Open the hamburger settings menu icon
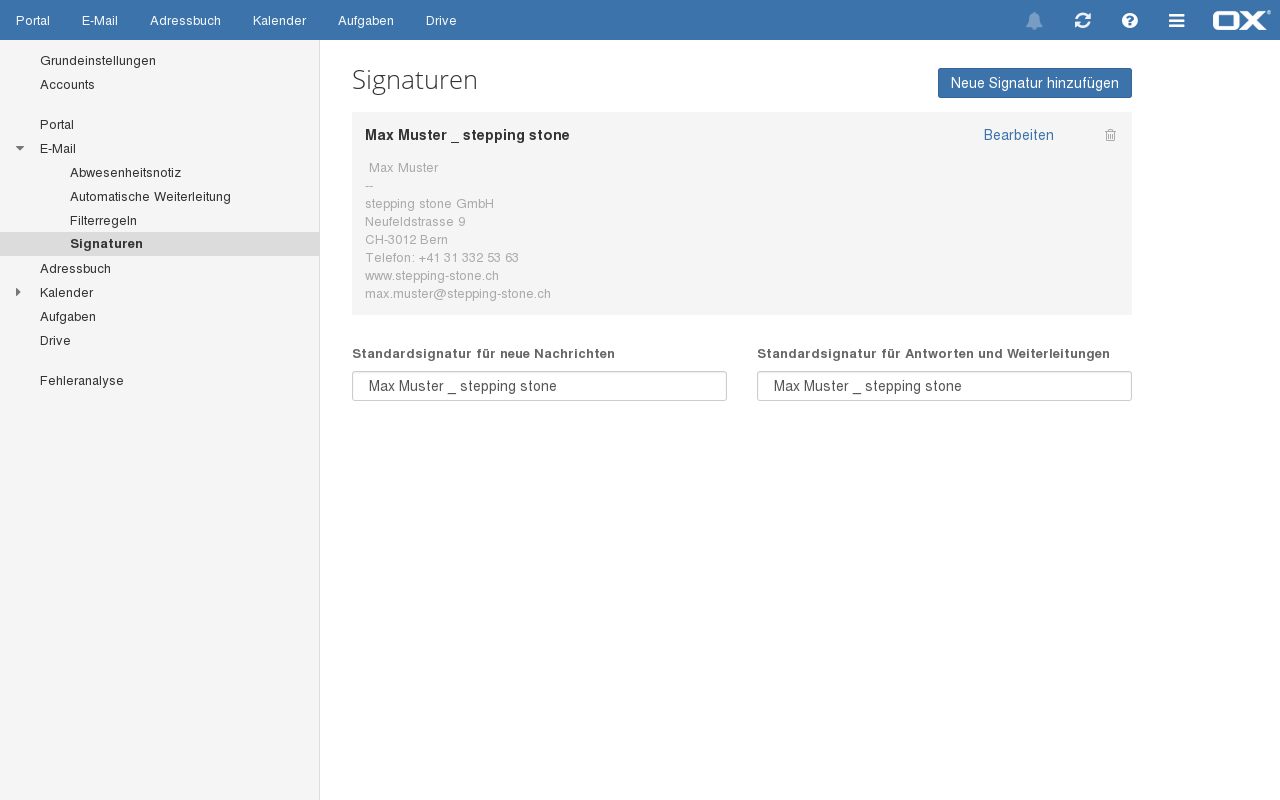1280x800 pixels. [1177, 21]
